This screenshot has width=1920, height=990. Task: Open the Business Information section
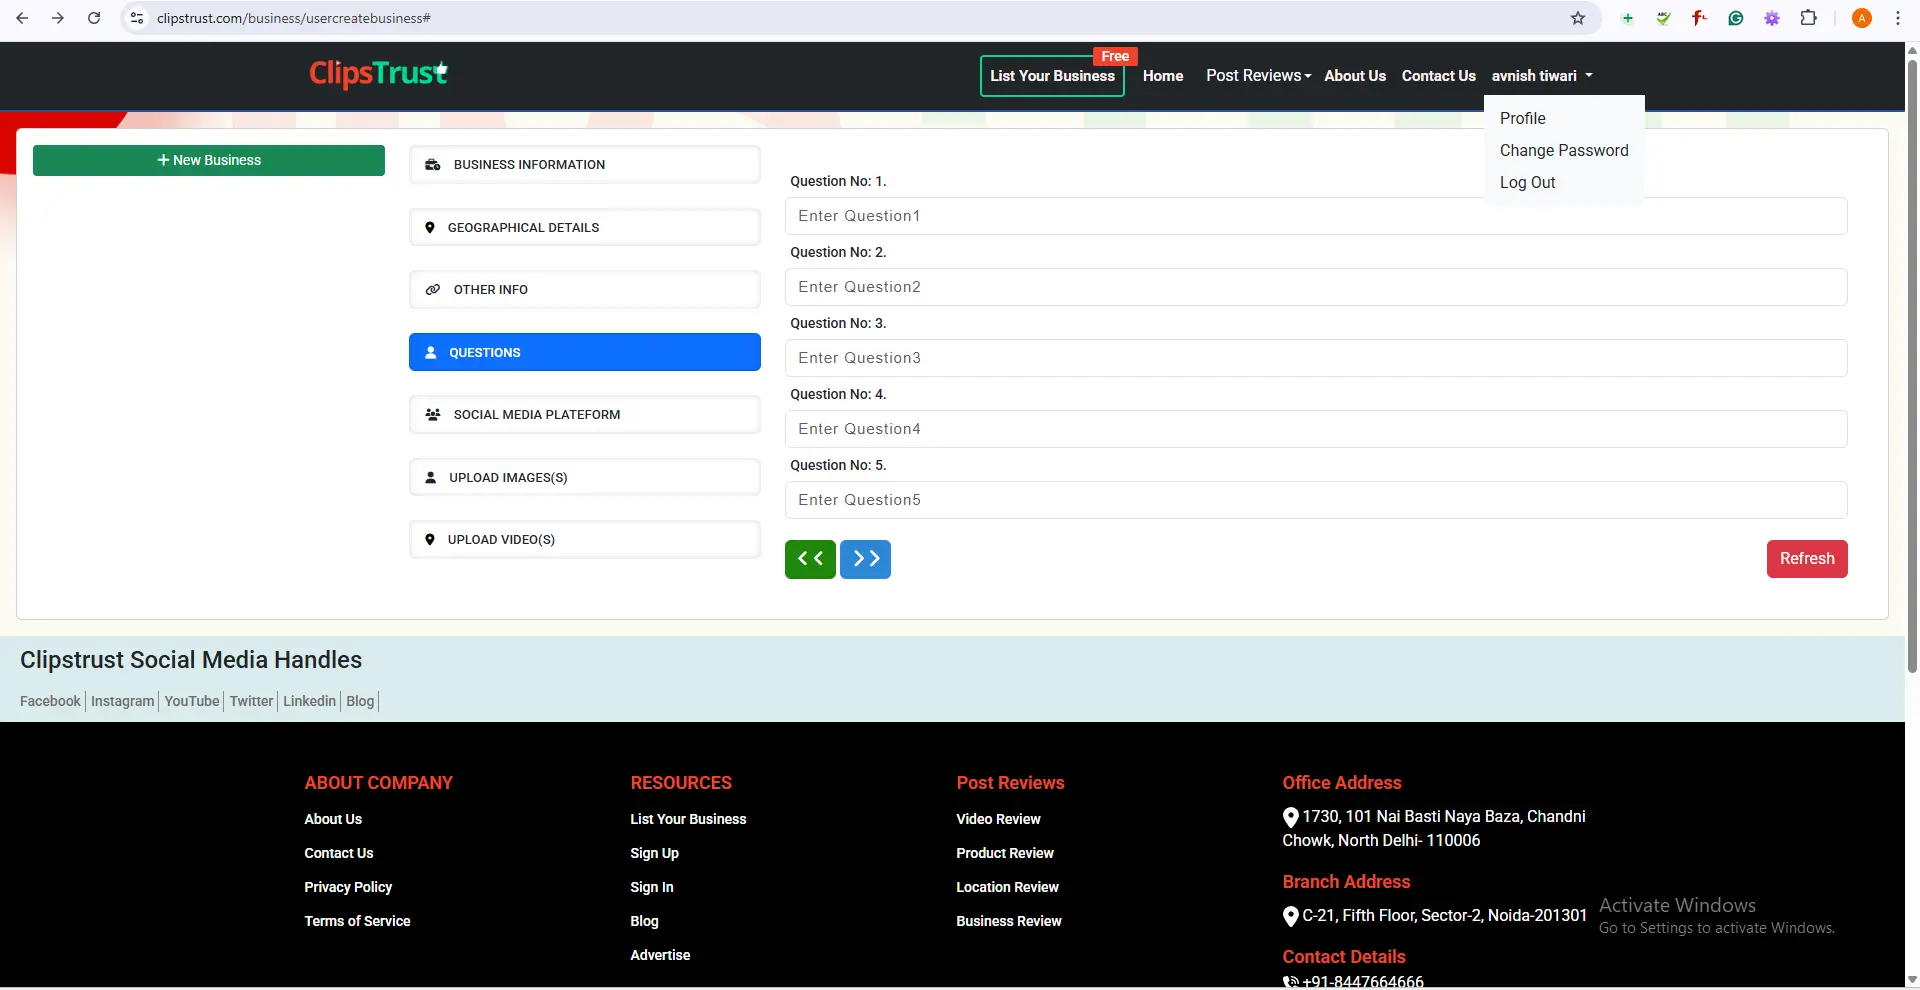point(585,165)
